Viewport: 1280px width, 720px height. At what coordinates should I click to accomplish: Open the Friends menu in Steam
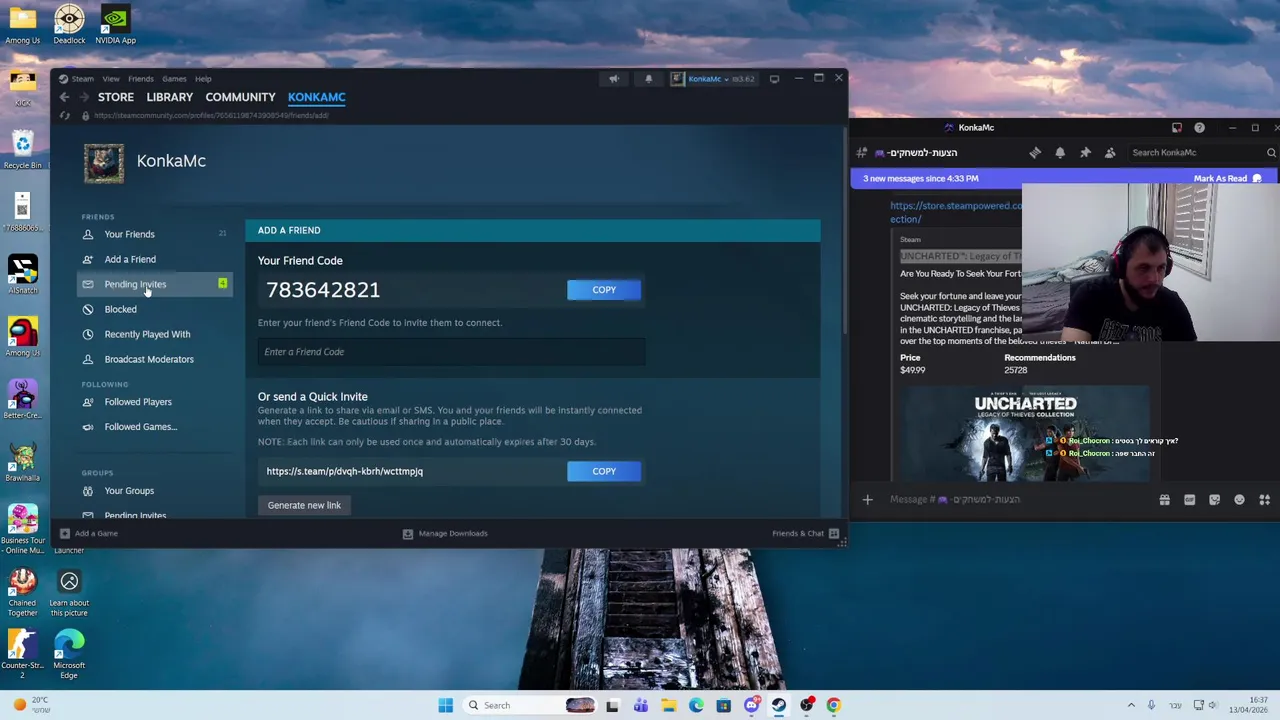point(140,79)
